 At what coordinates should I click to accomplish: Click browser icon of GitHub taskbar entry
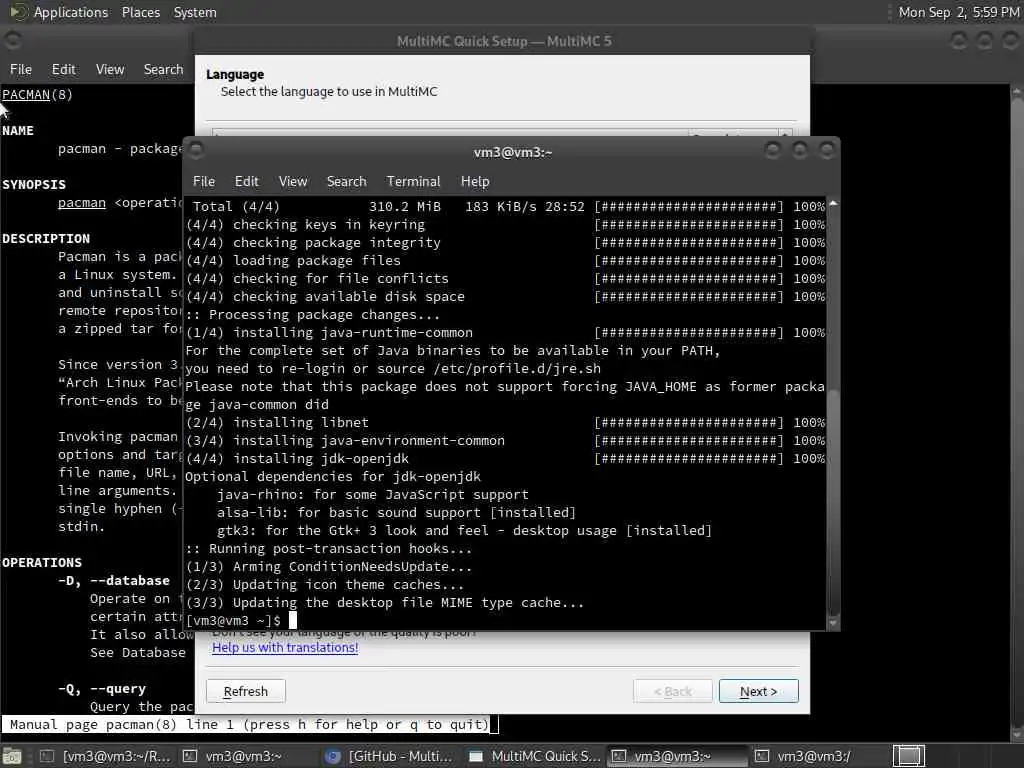click(x=333, y=756)
